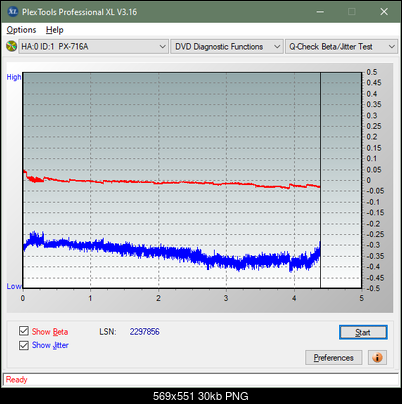Toggle the Show Beta checkbox
Screen dimensions: 402x404
(x=24, y=331)
